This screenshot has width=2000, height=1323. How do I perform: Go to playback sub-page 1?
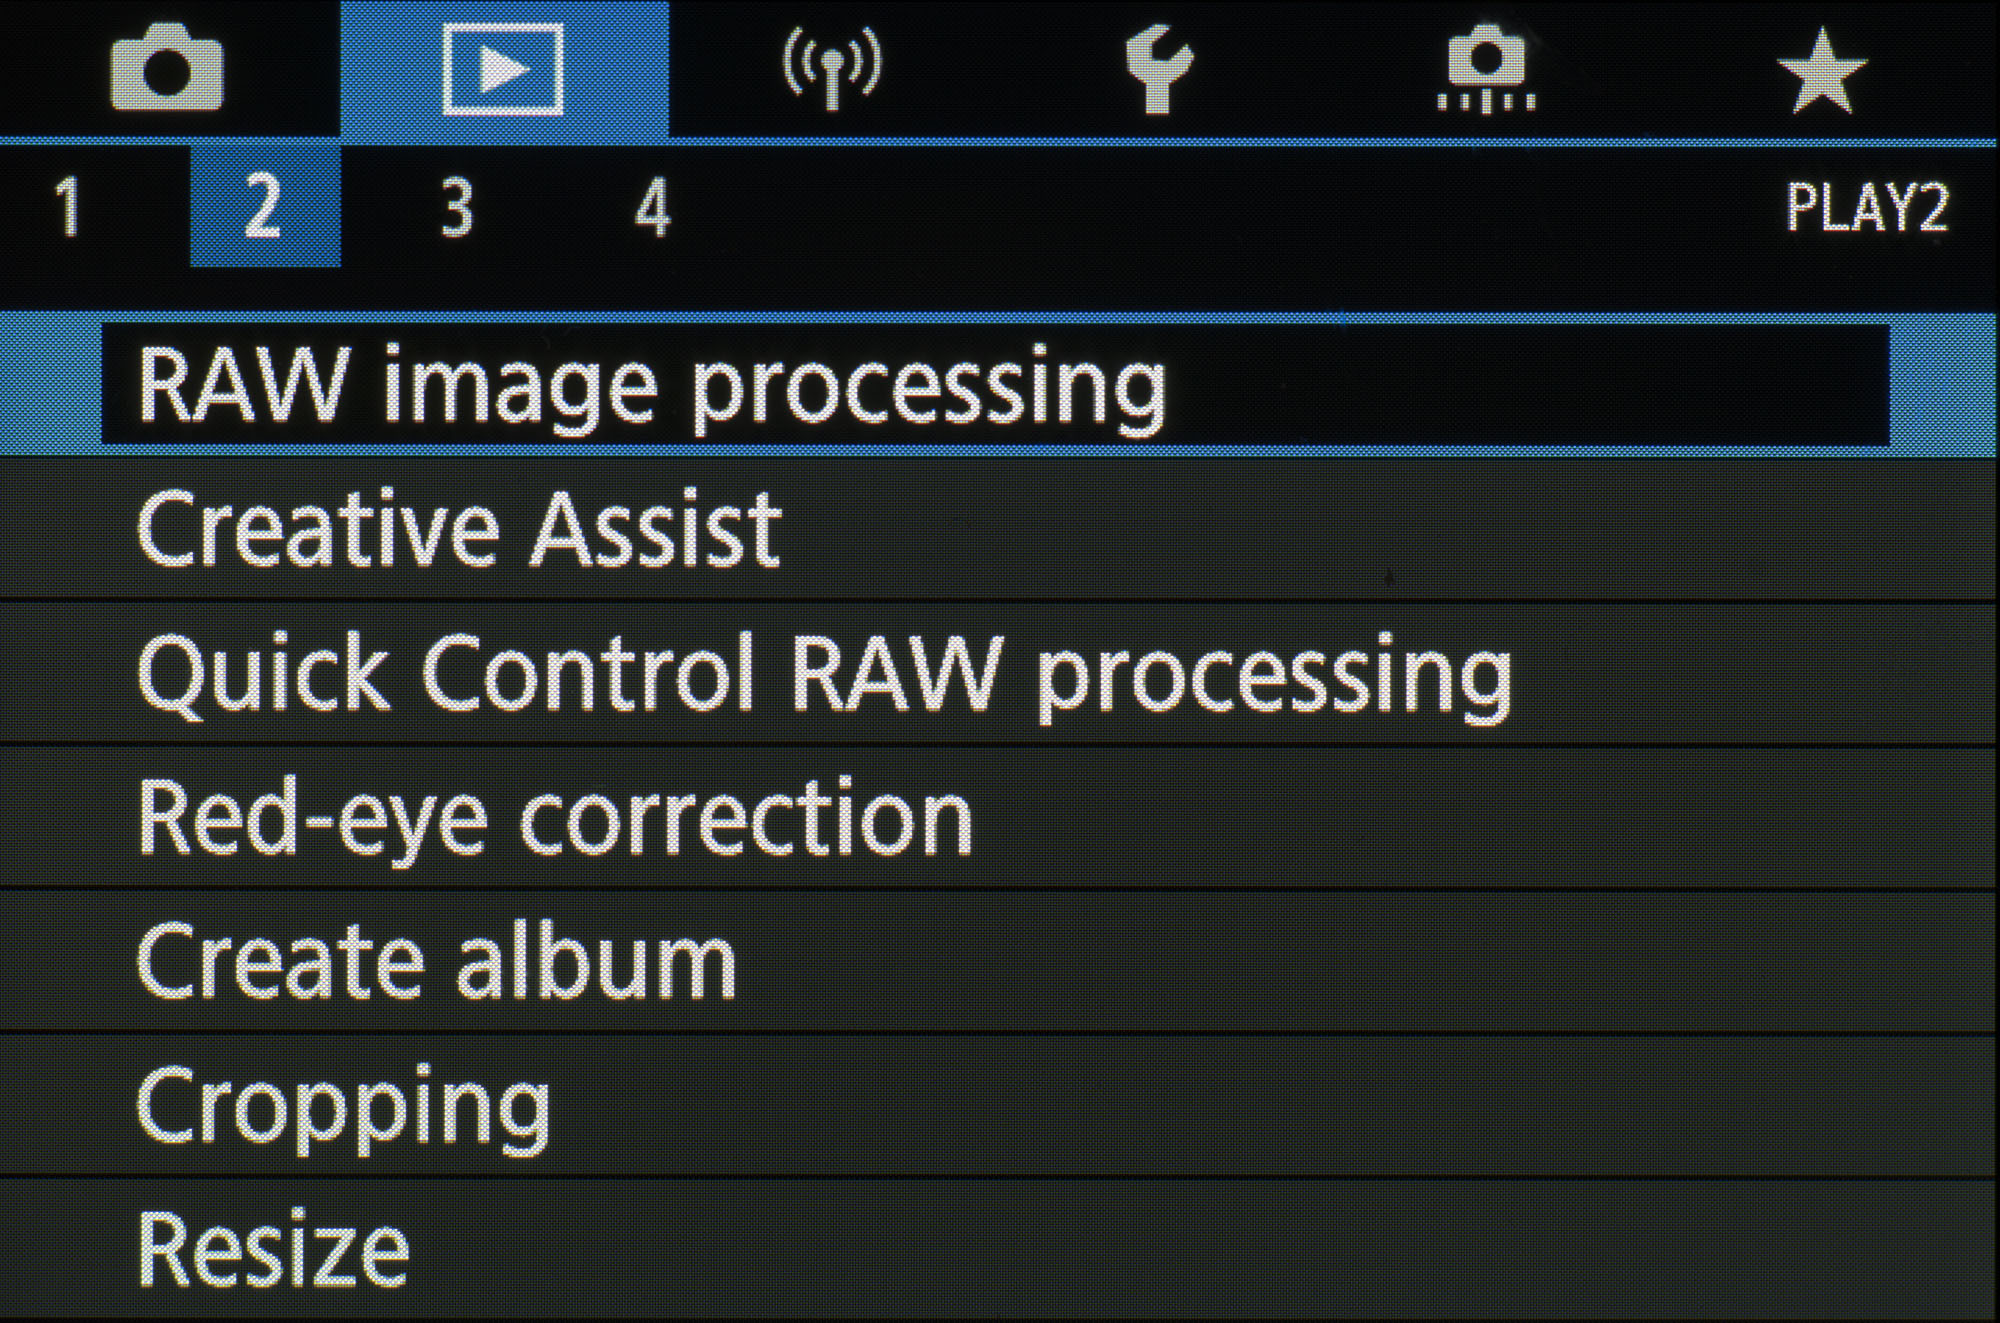click(68, 207)
